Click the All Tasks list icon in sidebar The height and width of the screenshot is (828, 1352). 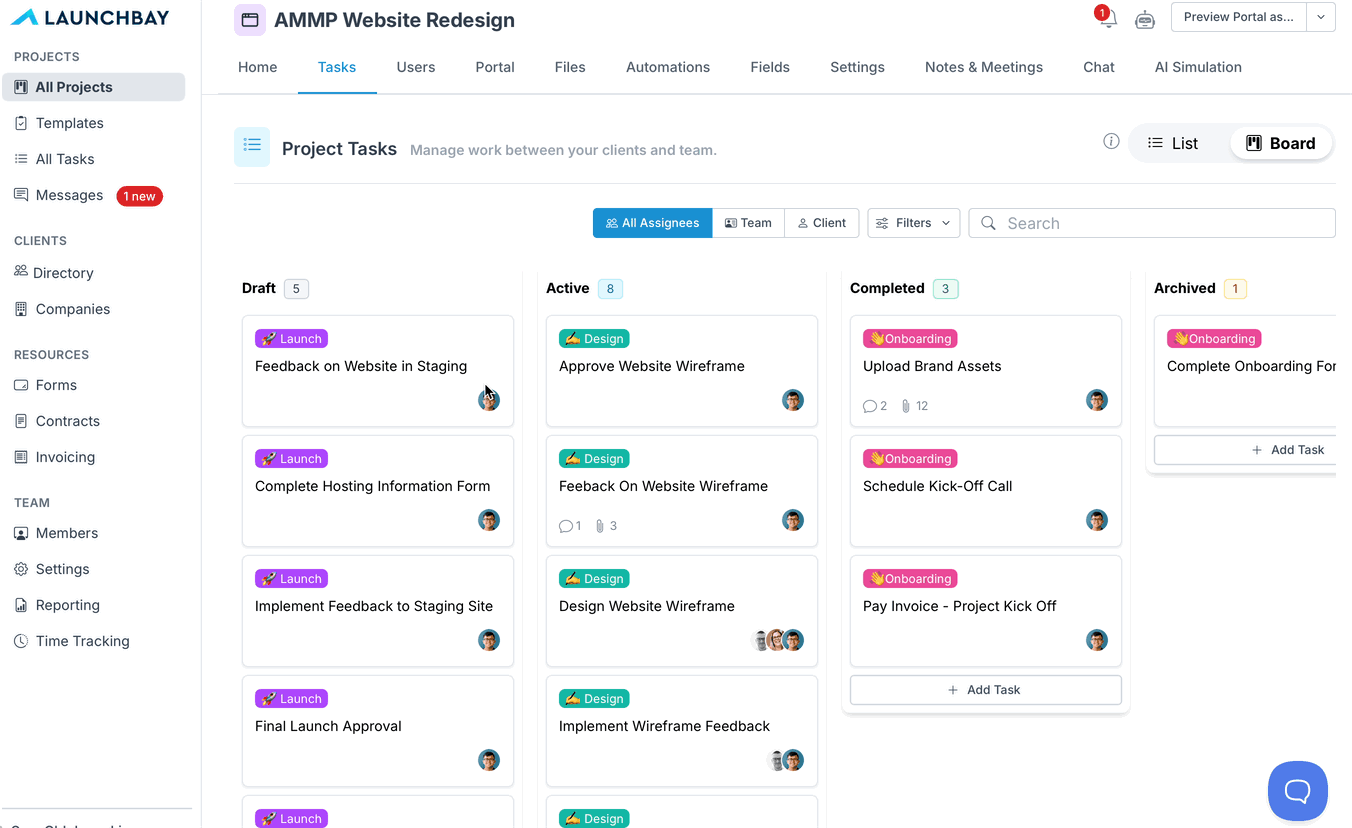pos(21,159)
